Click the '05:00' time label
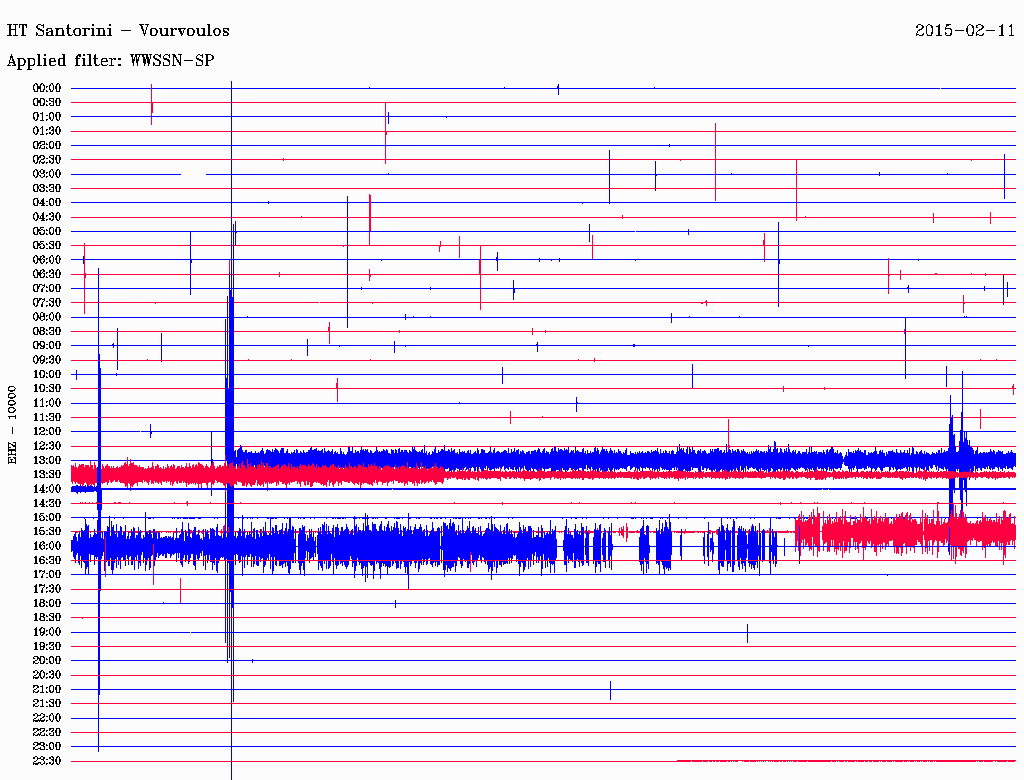This screenshot has width=1024, height=780. click(x=47, y=231)
